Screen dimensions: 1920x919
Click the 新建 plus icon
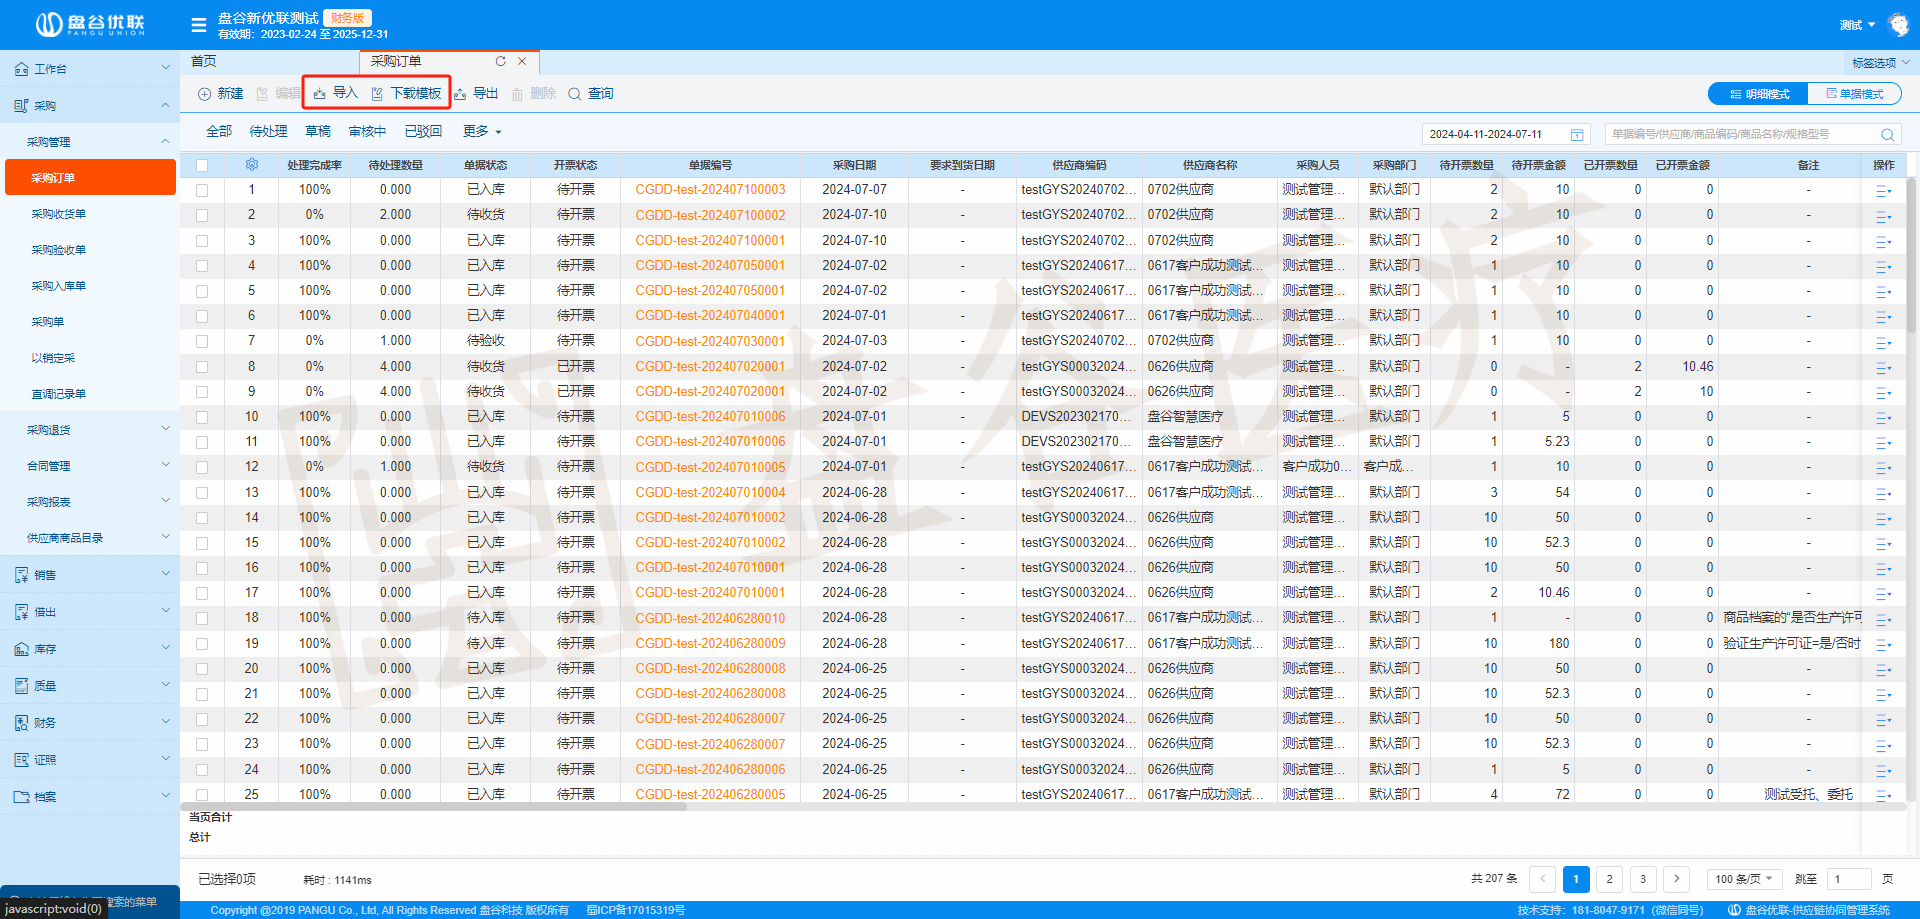tap(204, 94)
